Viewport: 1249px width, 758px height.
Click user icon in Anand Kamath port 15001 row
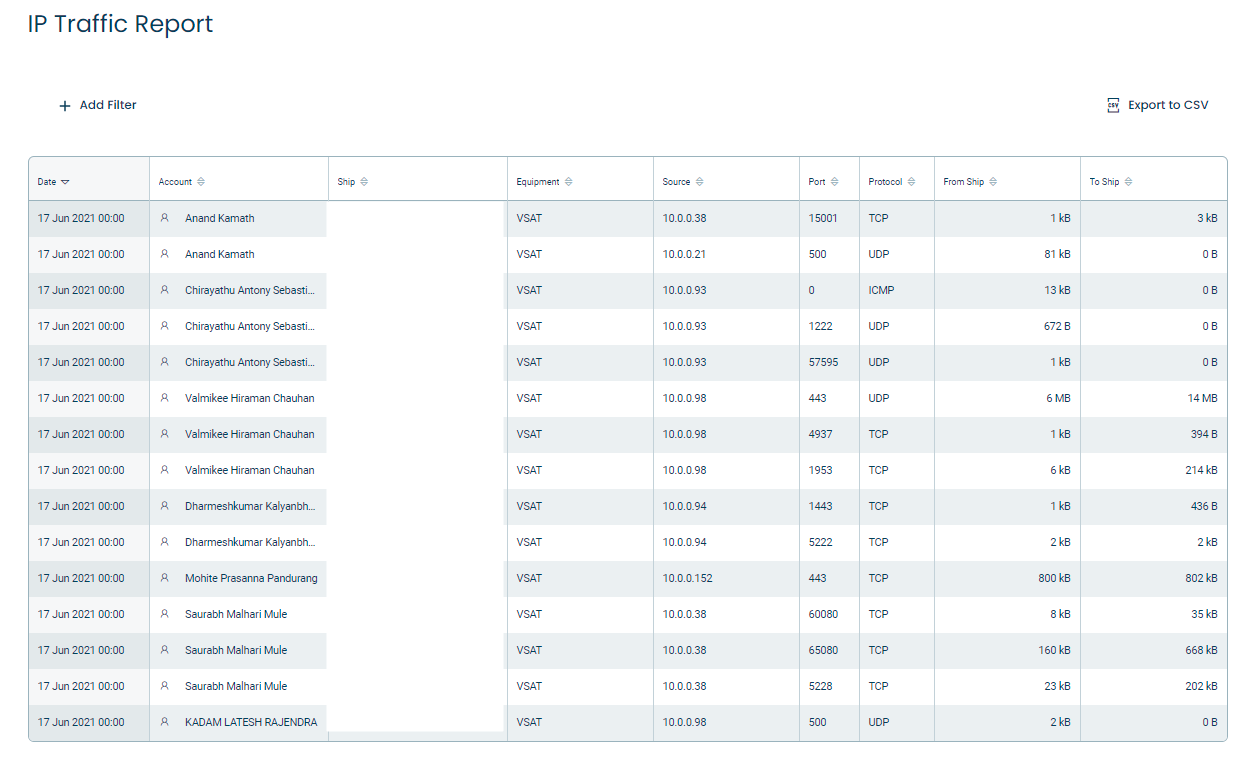[x=165, y=218]
